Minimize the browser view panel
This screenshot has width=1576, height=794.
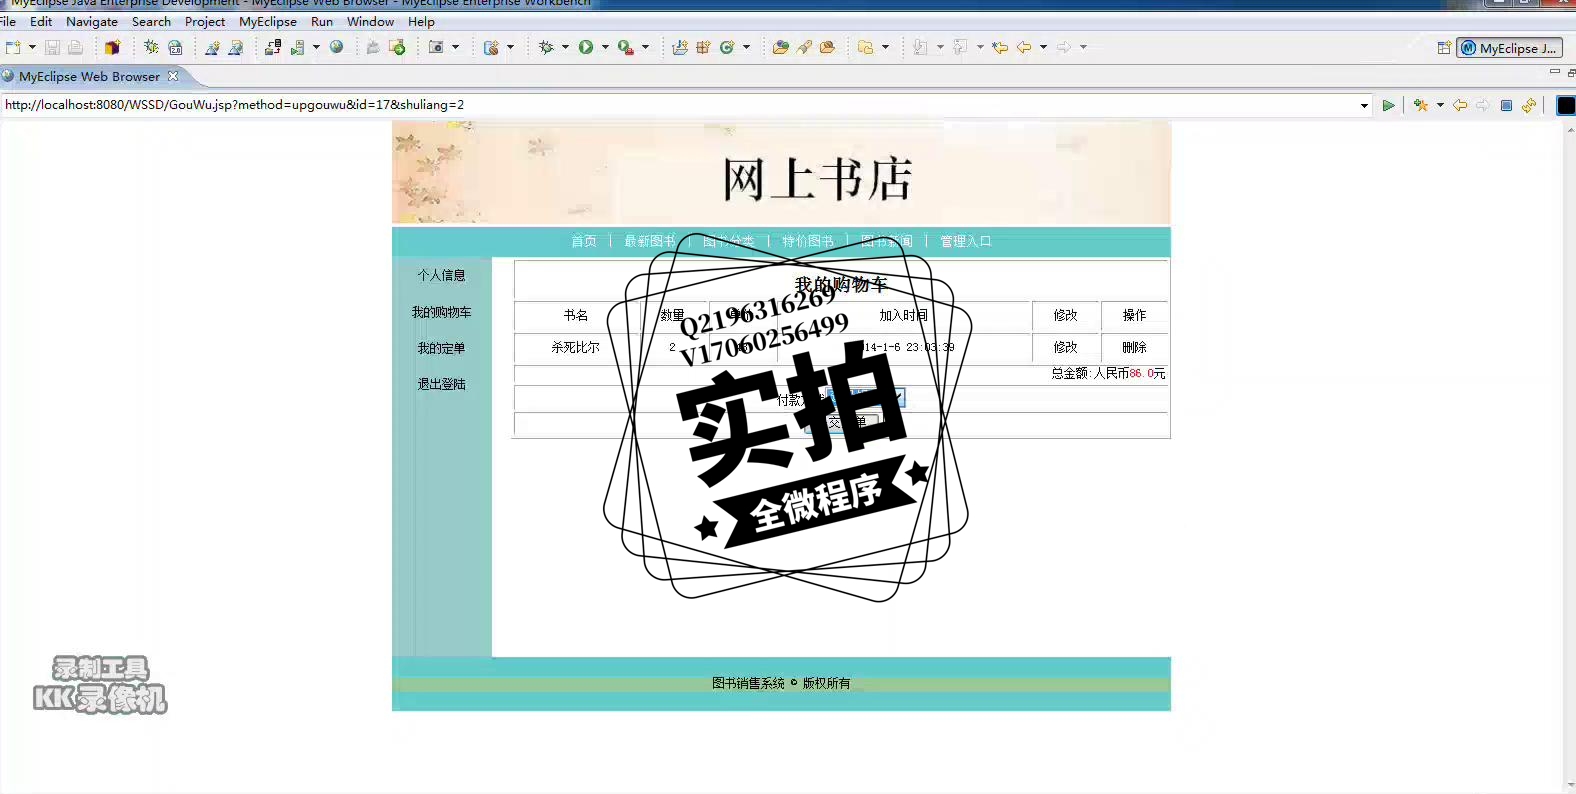[1554, 72]
